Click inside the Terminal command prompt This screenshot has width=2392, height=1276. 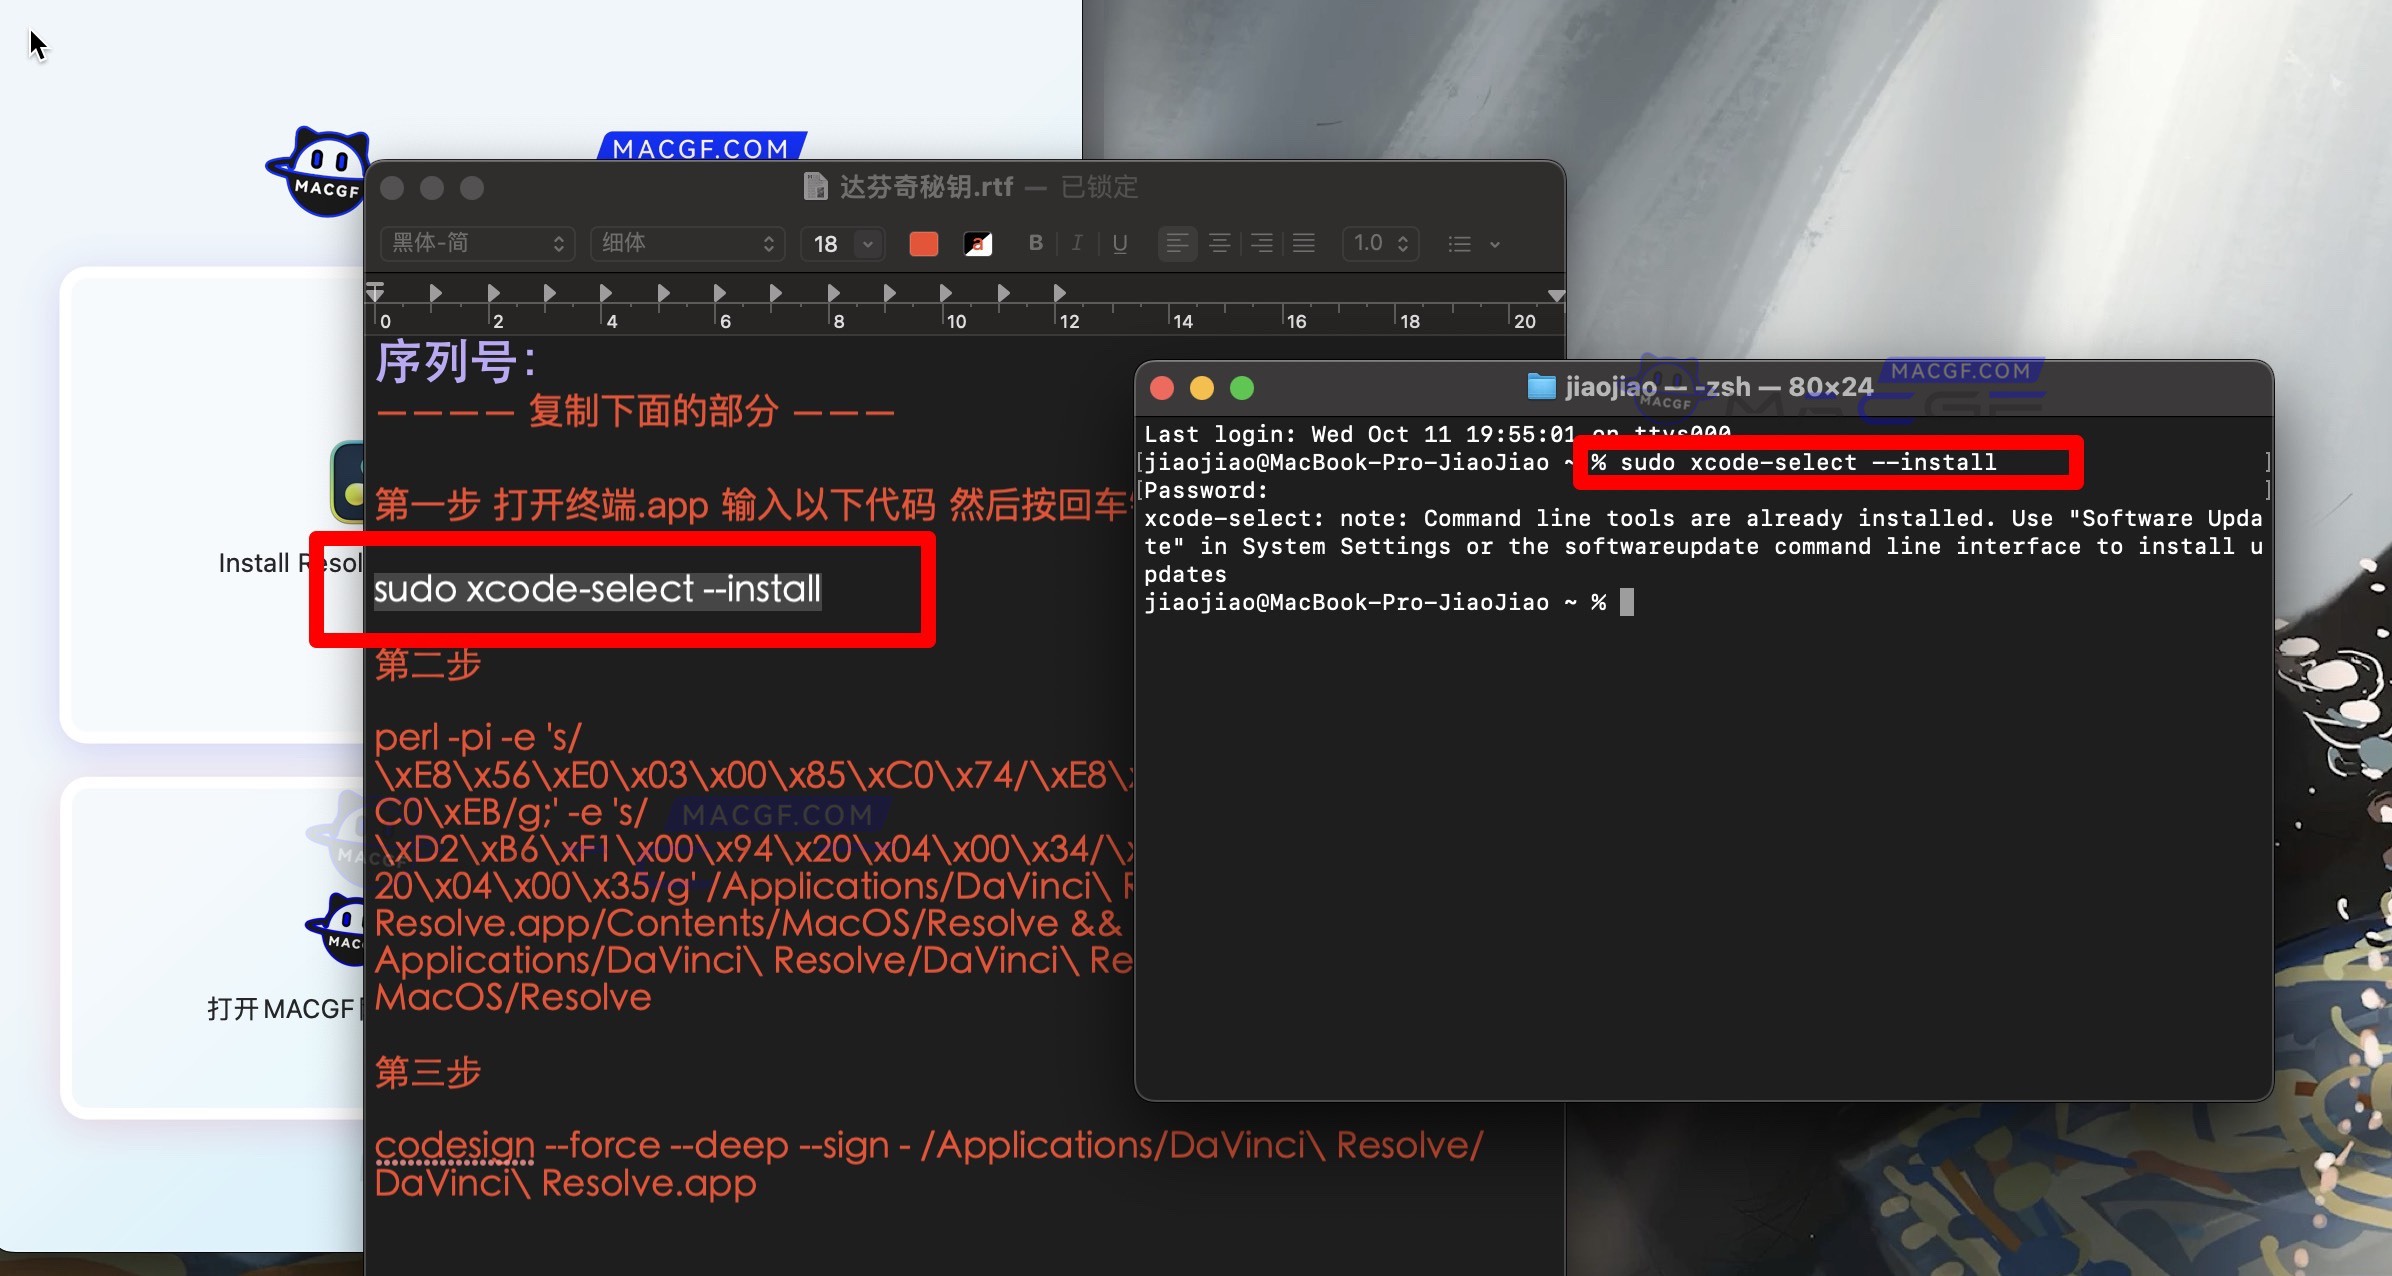1627,601
